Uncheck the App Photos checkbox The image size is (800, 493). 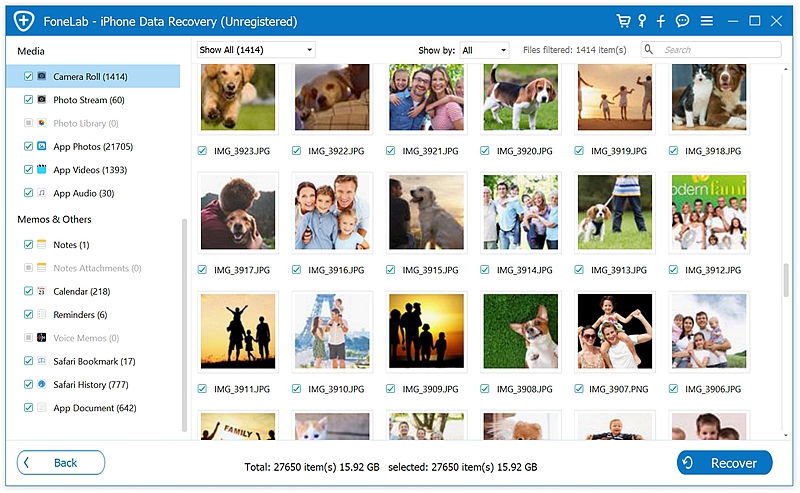point(29,146)
